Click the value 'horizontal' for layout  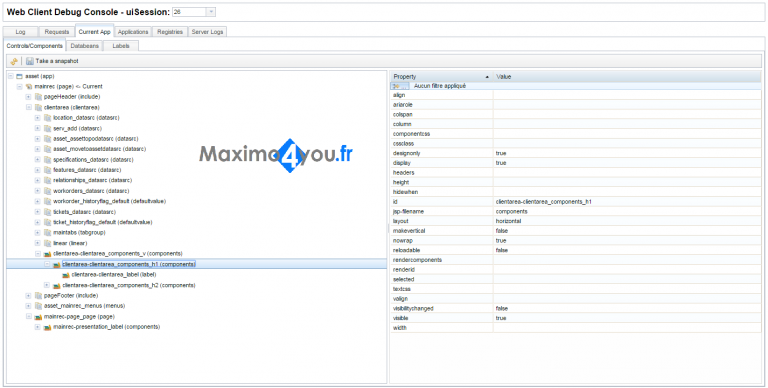pyautogui.click(x=508, y=221)
